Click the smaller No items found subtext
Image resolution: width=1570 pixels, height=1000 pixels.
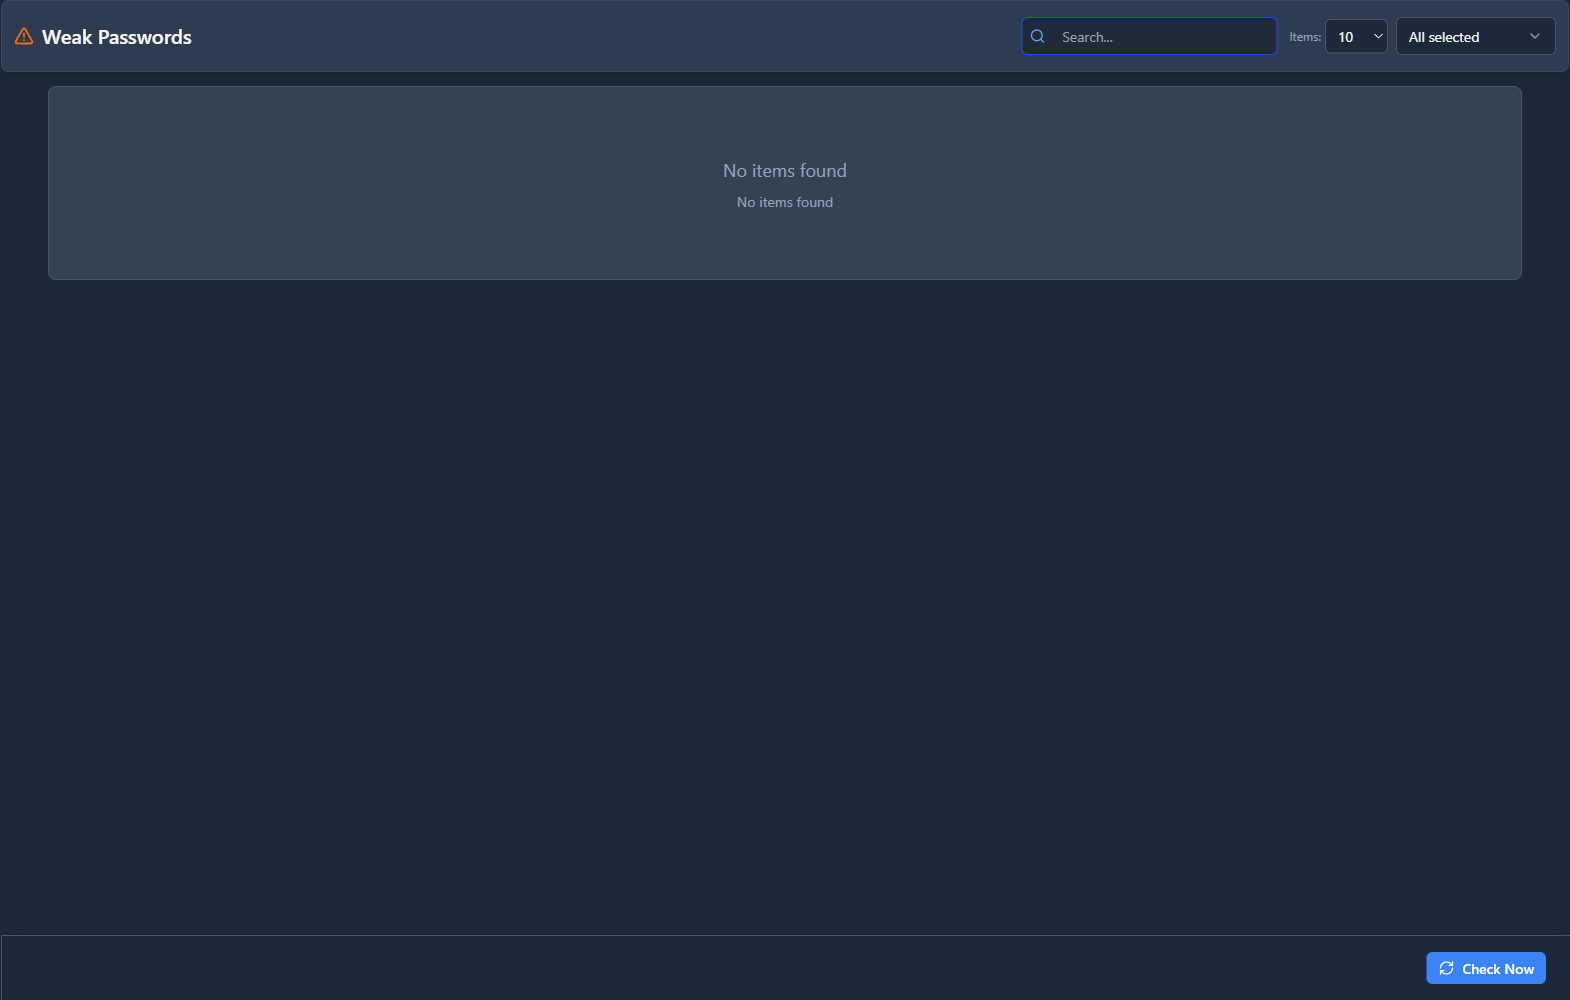(x=785, y=202)
